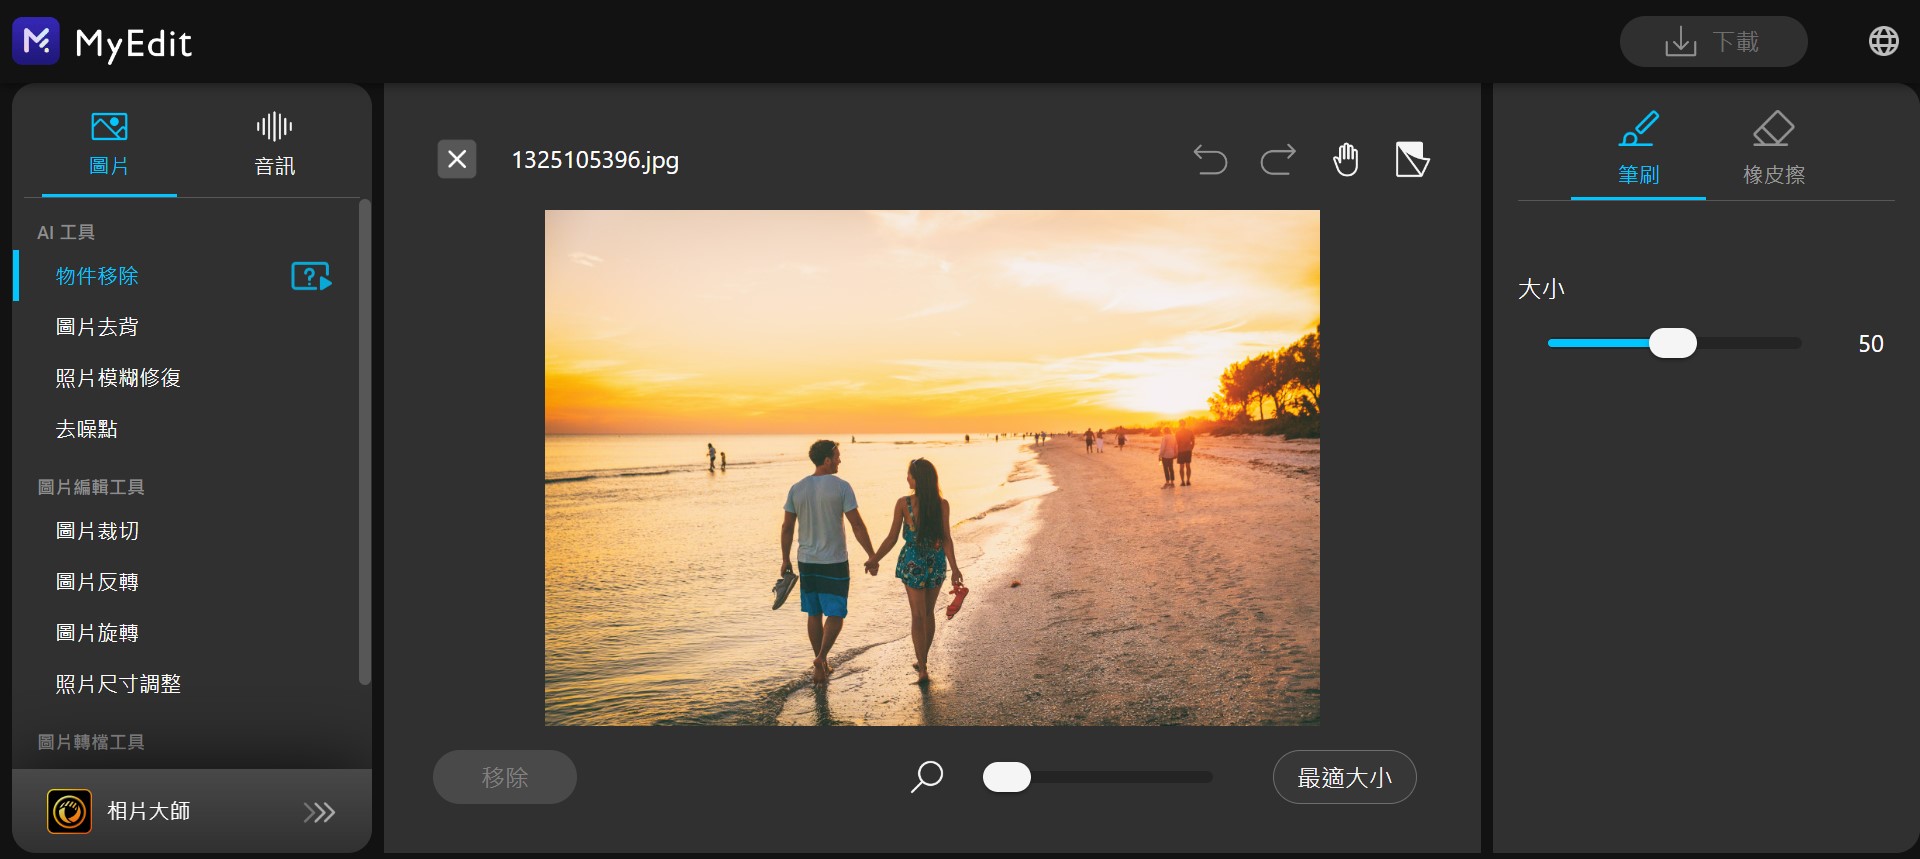1920x859 pixels.
Task: Open the 圖片裁切 tool
Action: 97,531
